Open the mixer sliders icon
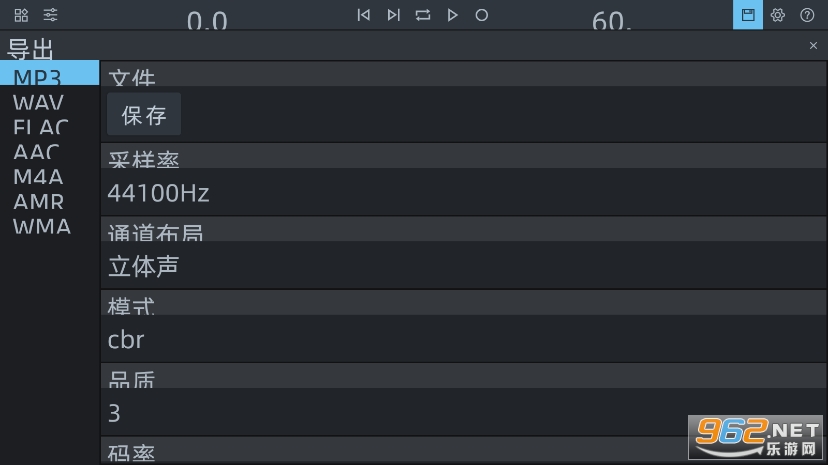 pyautogui.click(x=51, y=15)
